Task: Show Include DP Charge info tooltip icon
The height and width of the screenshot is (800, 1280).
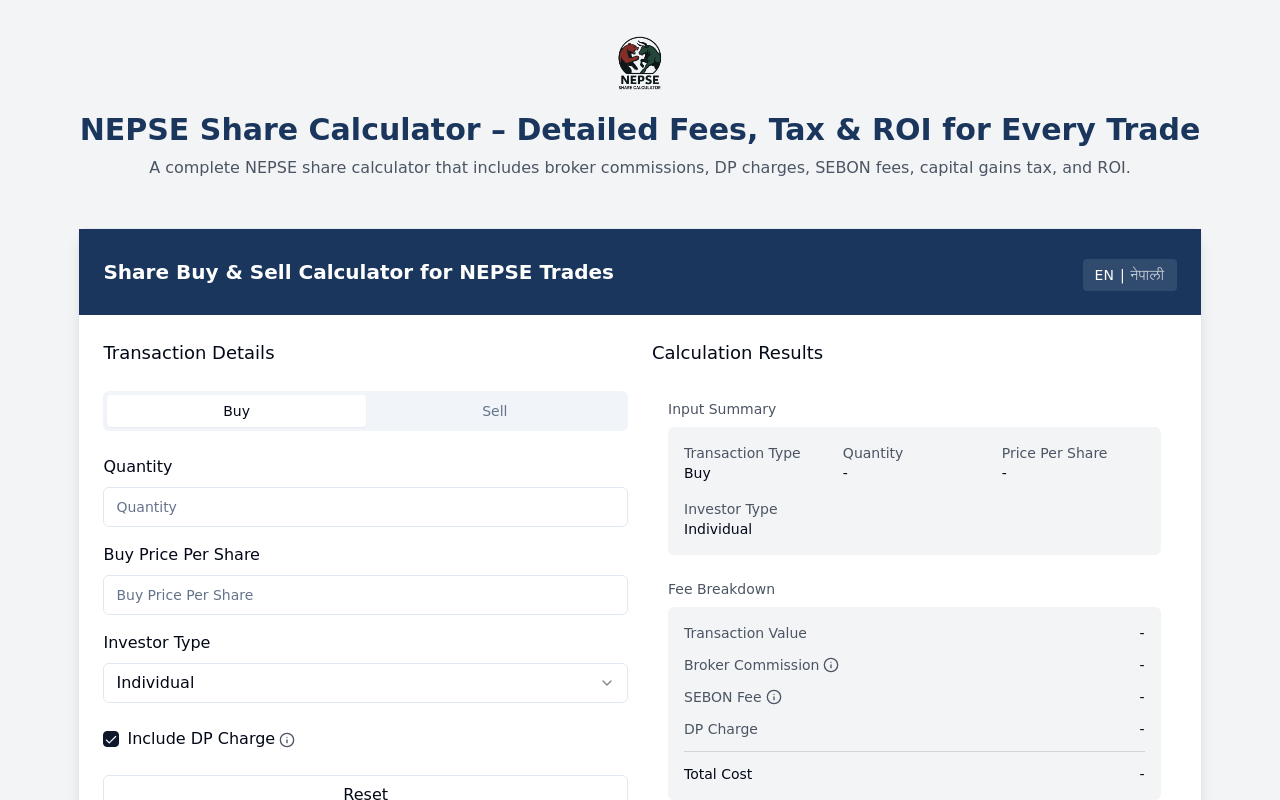Action: click(287, 740)
